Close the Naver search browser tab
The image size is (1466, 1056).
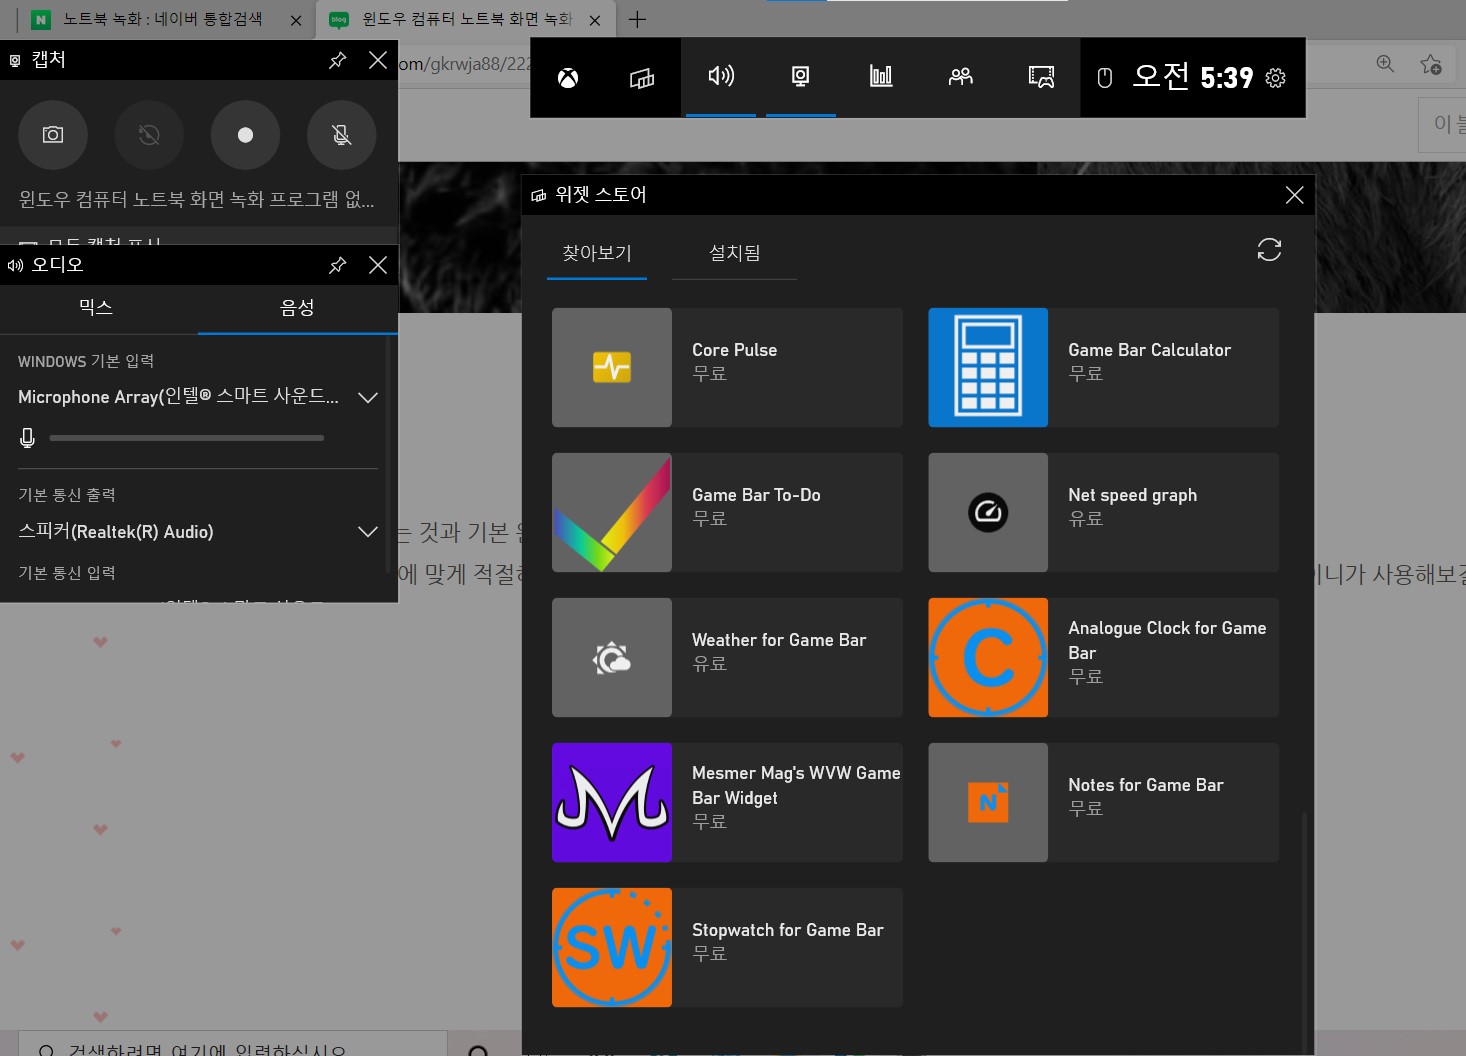(x=296, y=20)
